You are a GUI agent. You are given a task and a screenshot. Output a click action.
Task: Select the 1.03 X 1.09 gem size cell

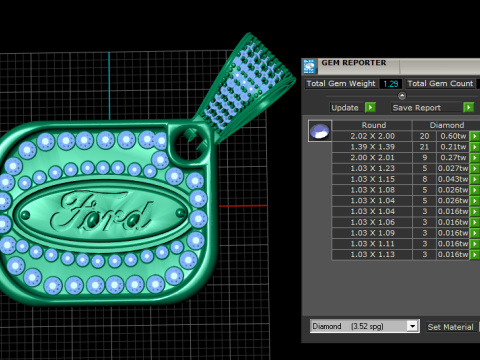372,233
